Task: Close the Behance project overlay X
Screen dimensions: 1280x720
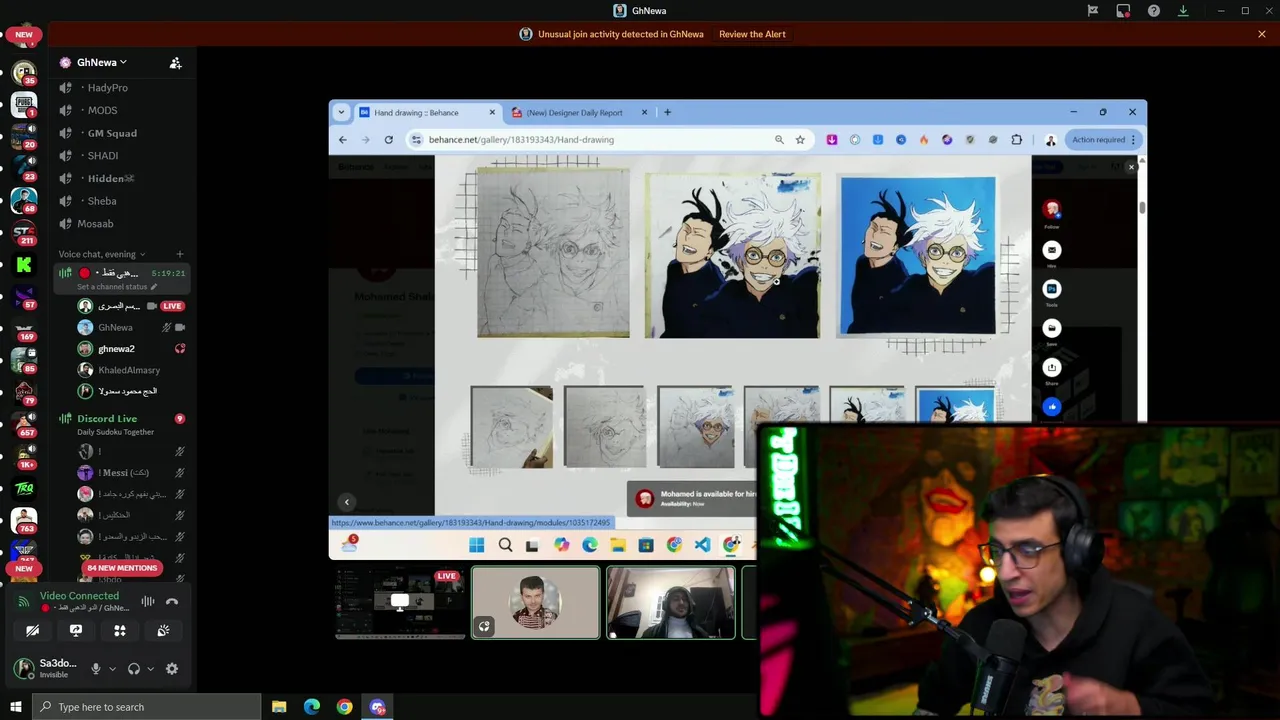Action: coord(1131,167)
